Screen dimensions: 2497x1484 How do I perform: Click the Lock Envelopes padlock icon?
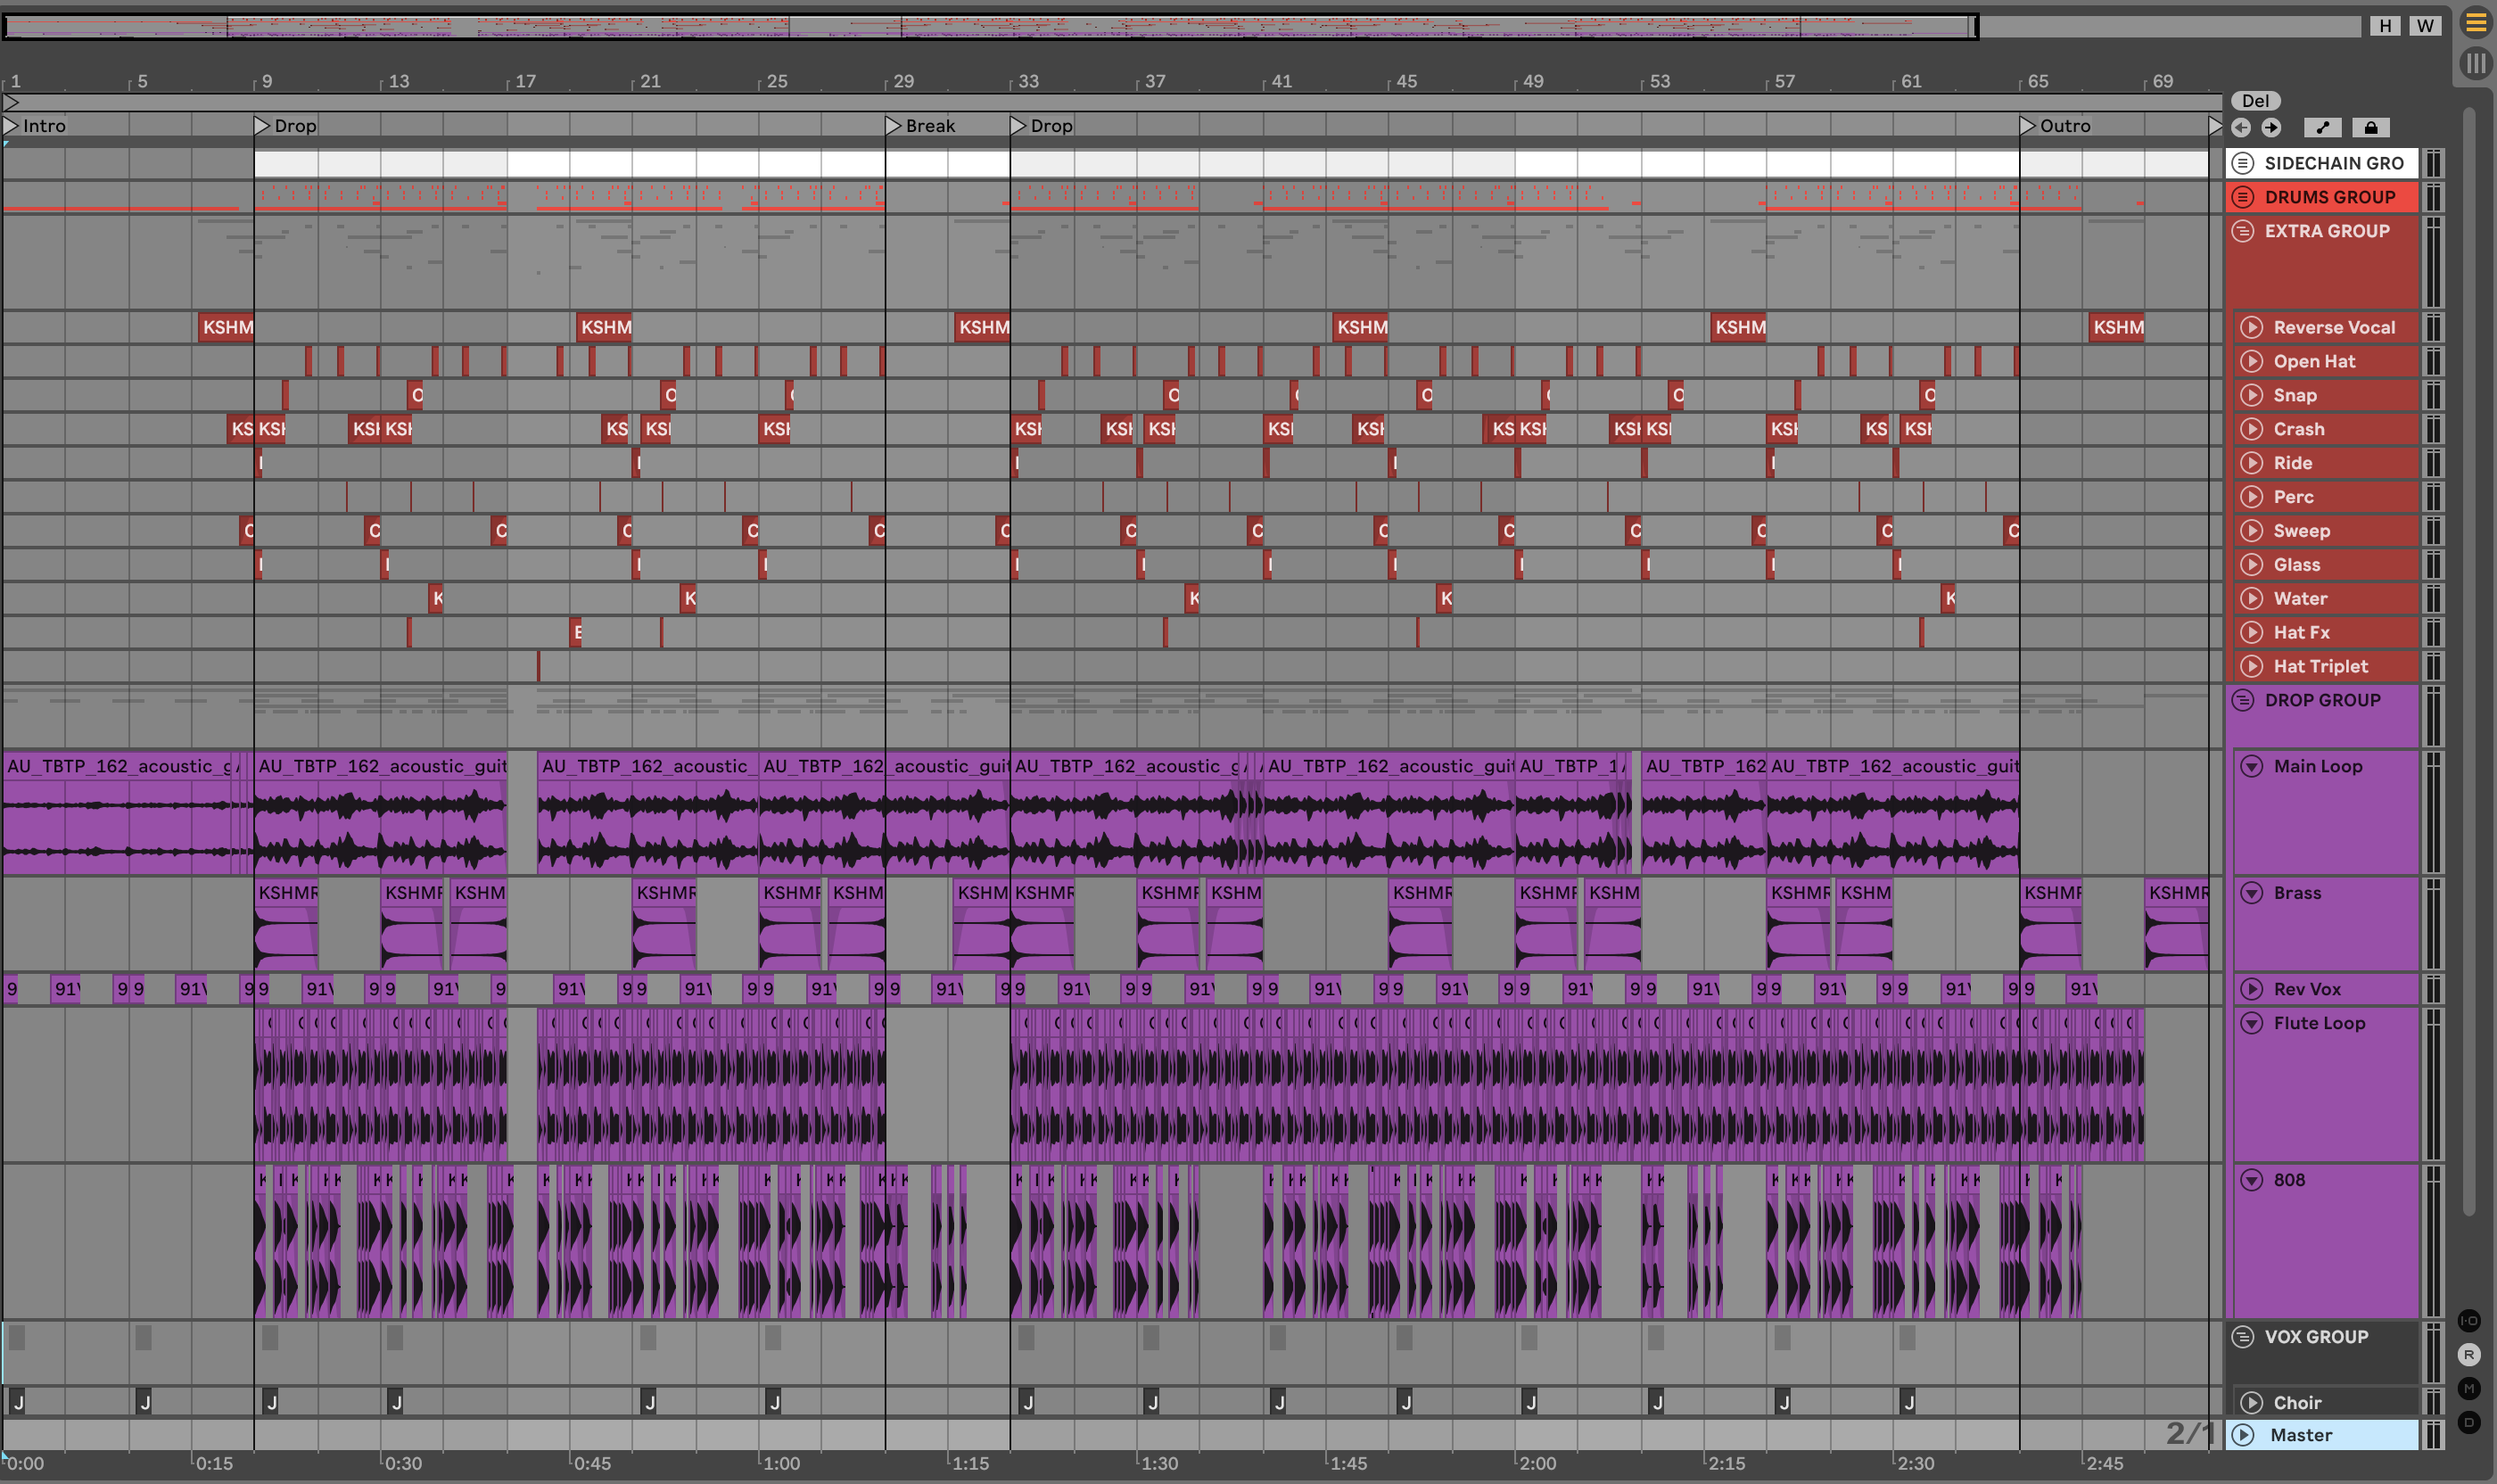tap(2370, 128)
